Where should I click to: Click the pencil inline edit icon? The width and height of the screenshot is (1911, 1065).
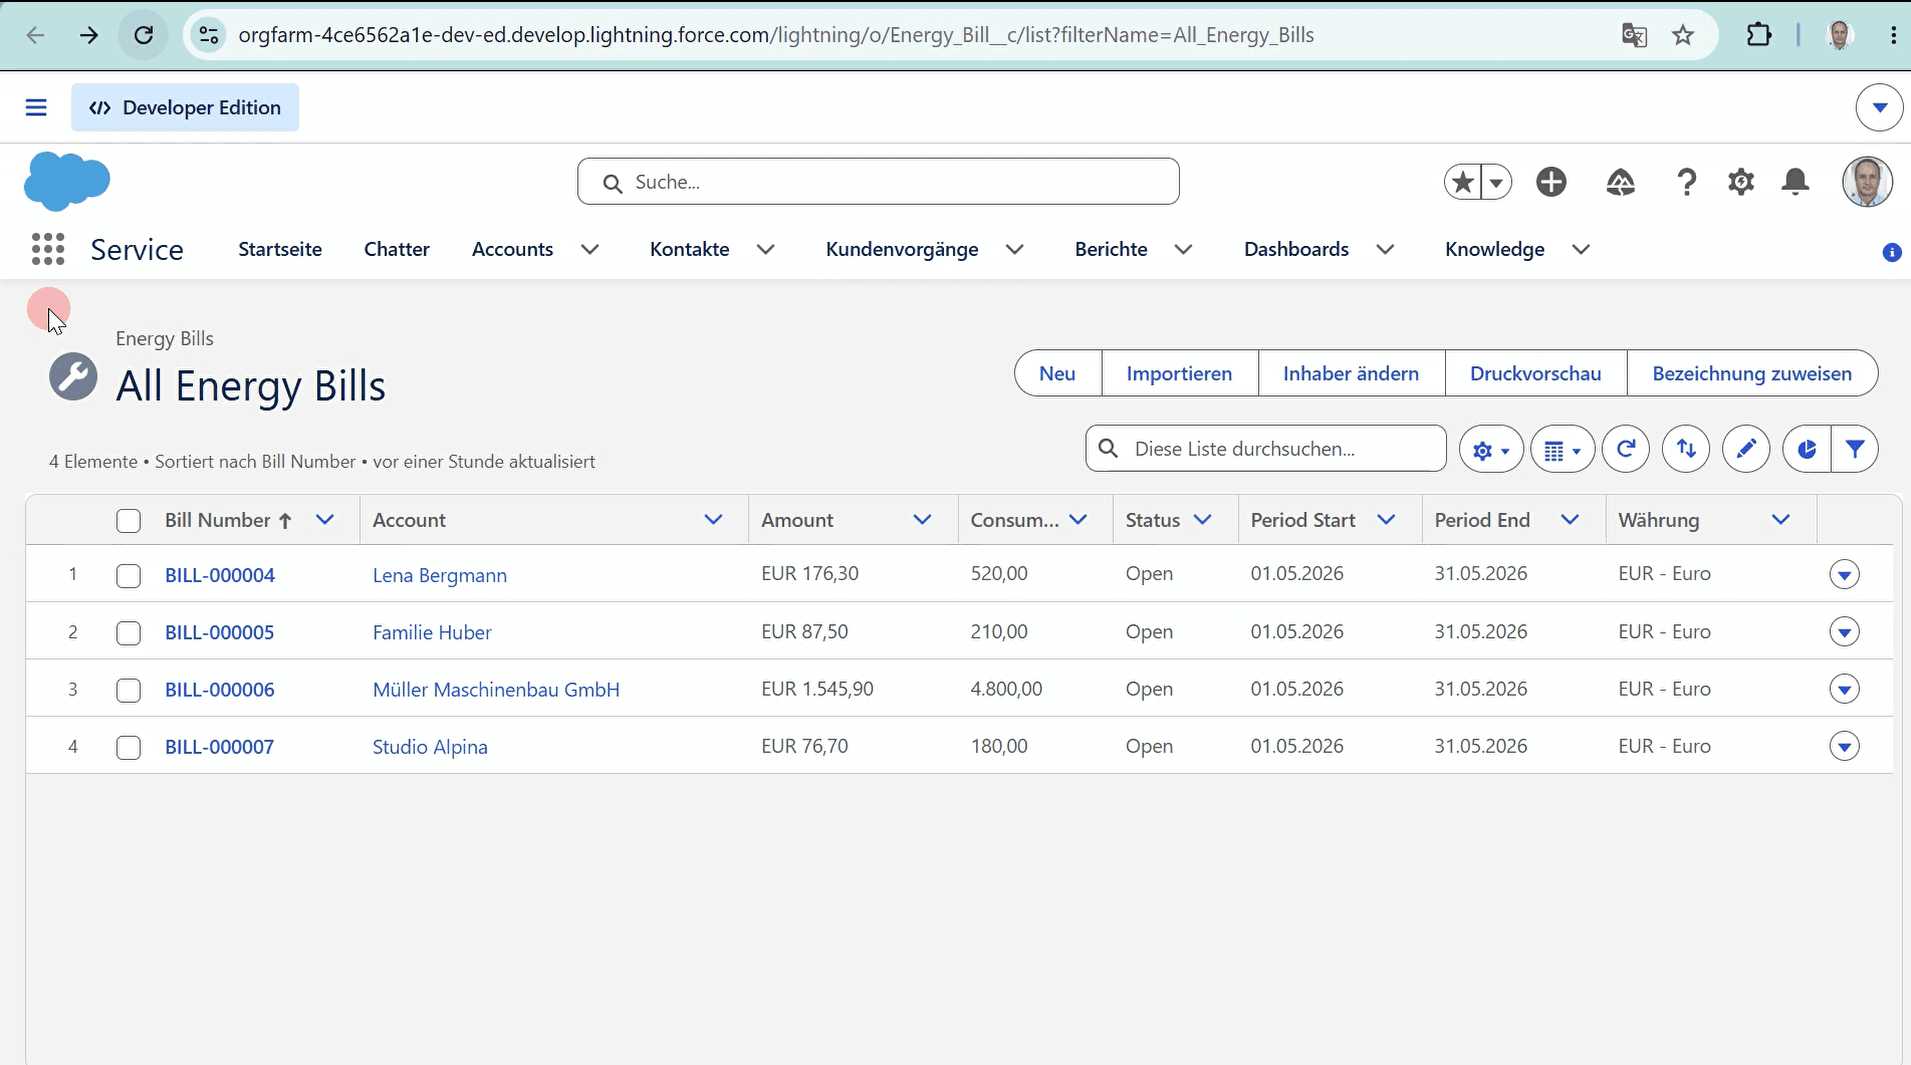coord(1746,449)
